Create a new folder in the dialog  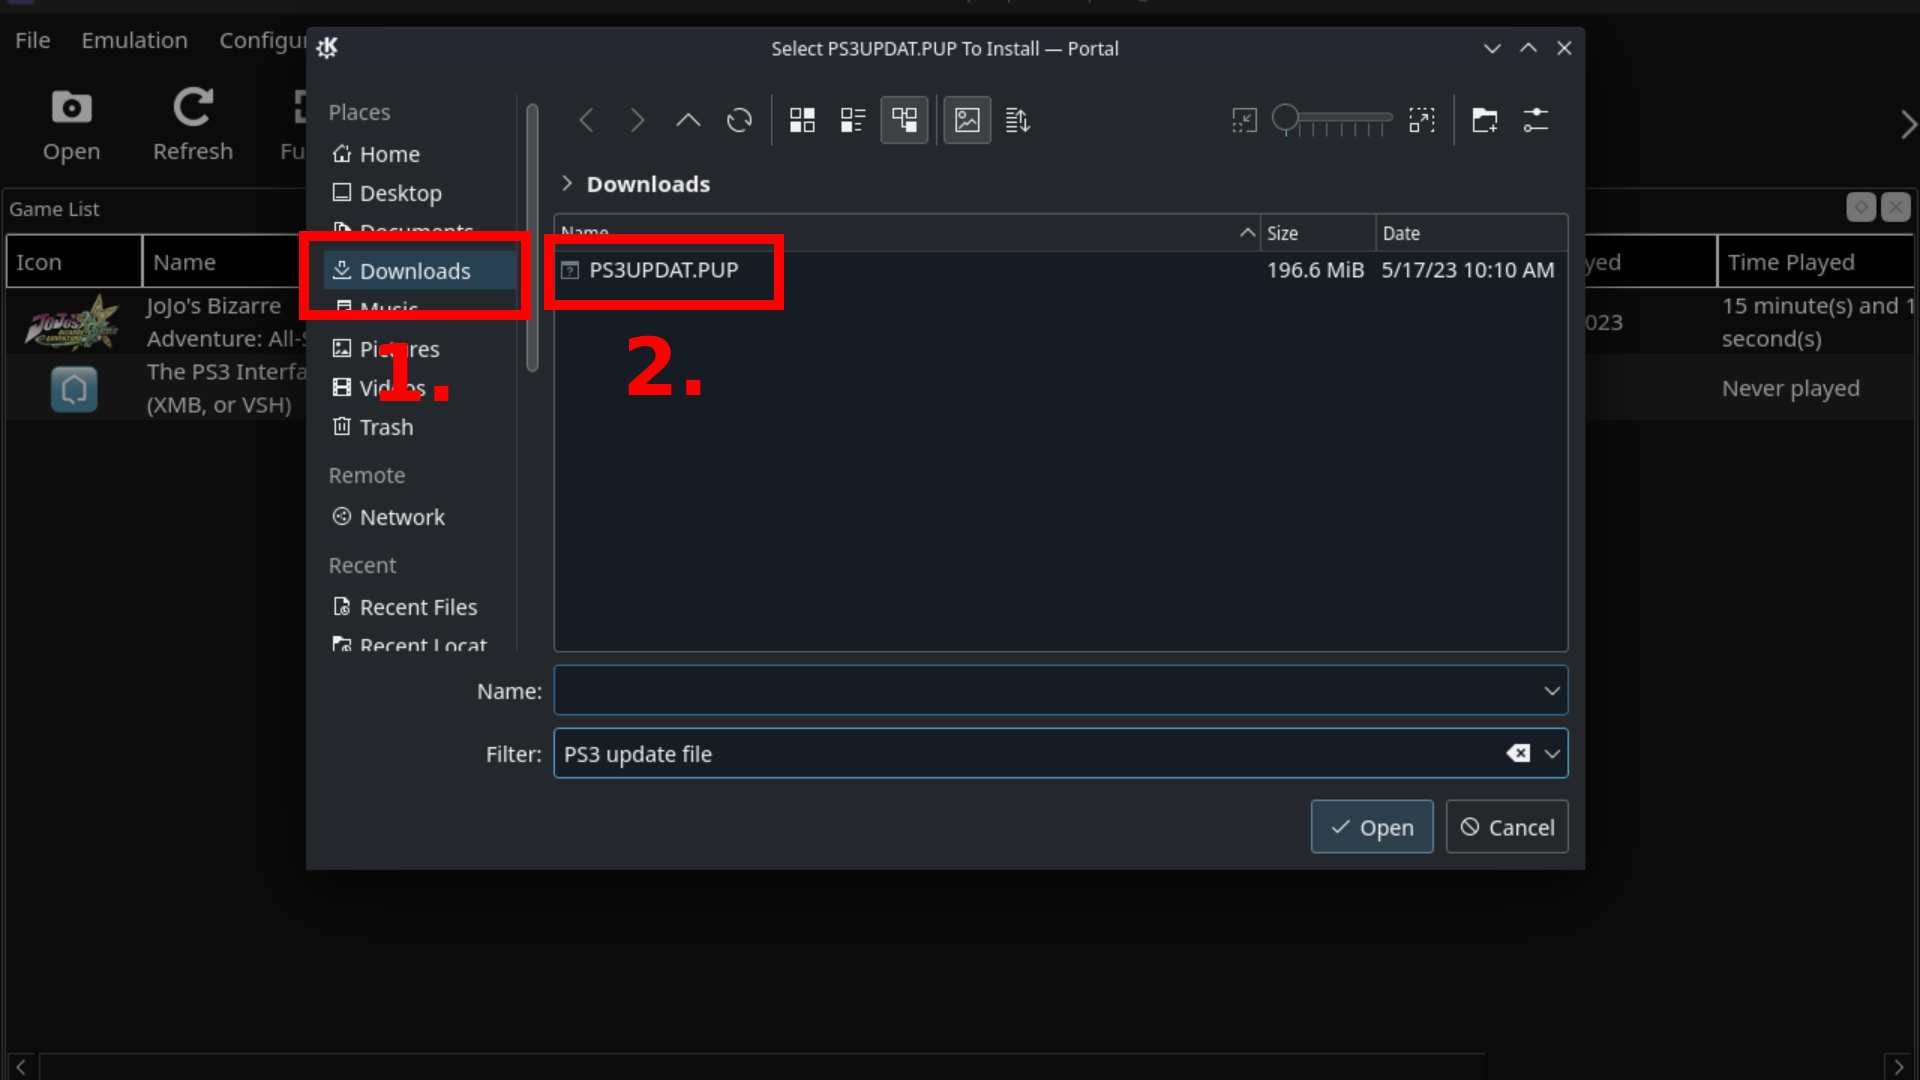click(x=1484, y=119)
